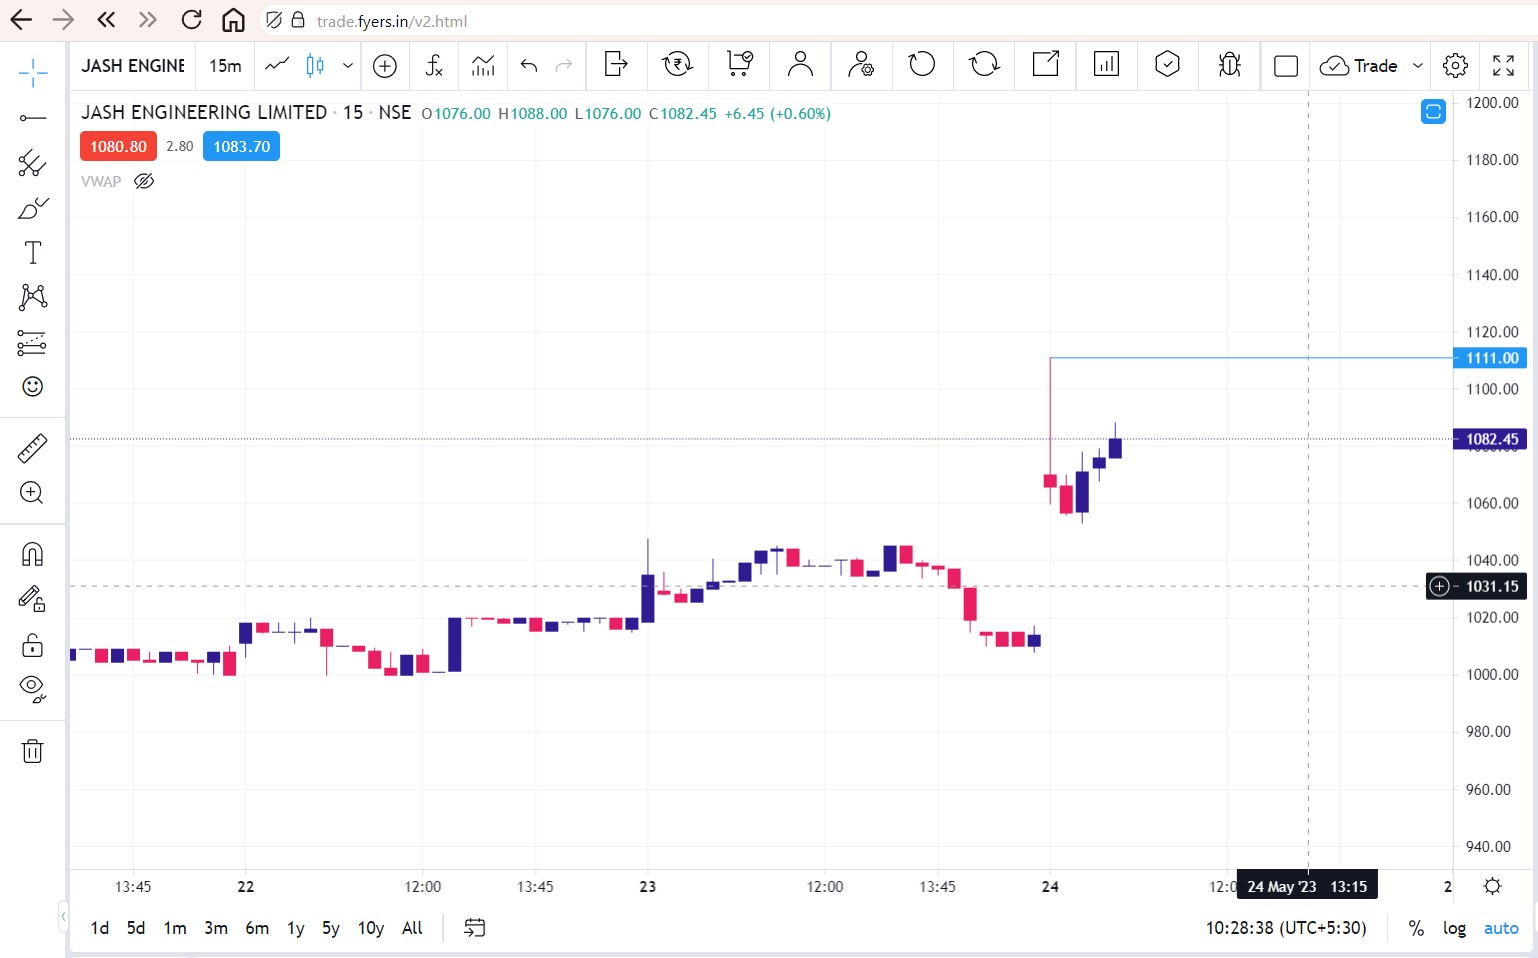
Task: Toggle auto scale mode
Action: coord(1501,928)
